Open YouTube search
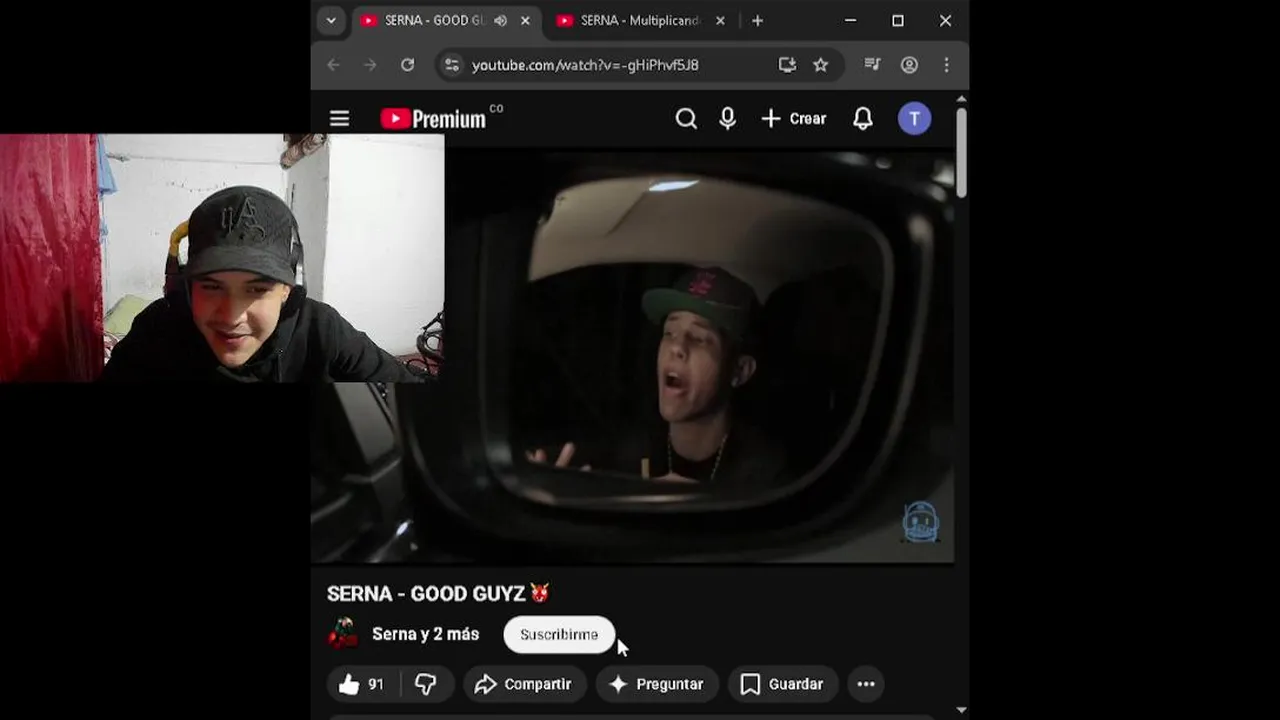The image size is (1280, 720). [686, 119]
